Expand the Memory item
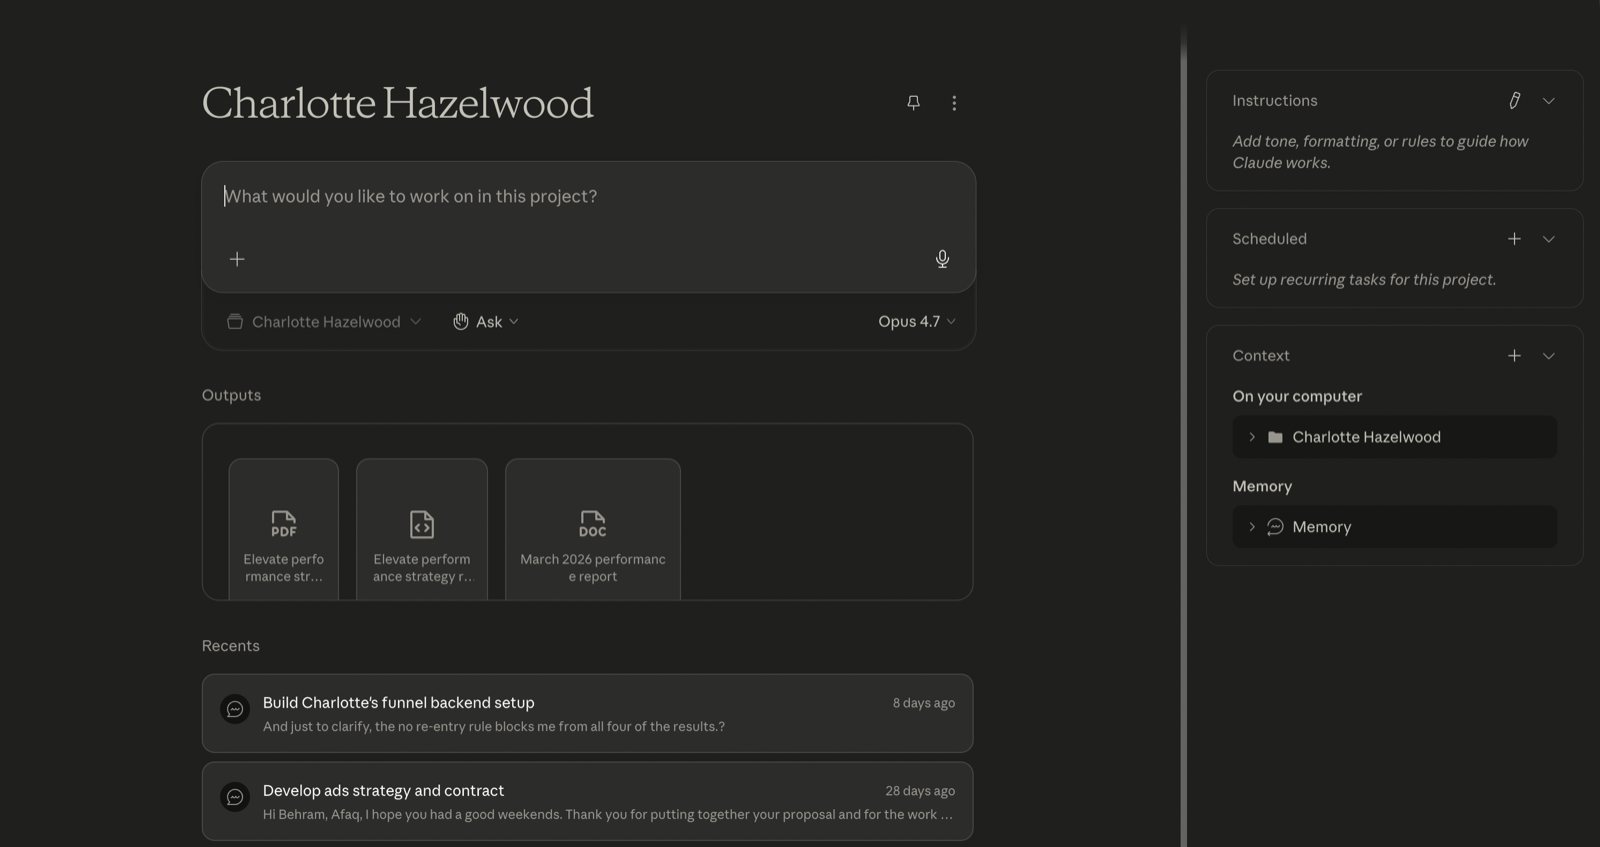Image resolution: width=1600 pixels, height=847 pixels. click(x=1251, y=527)
